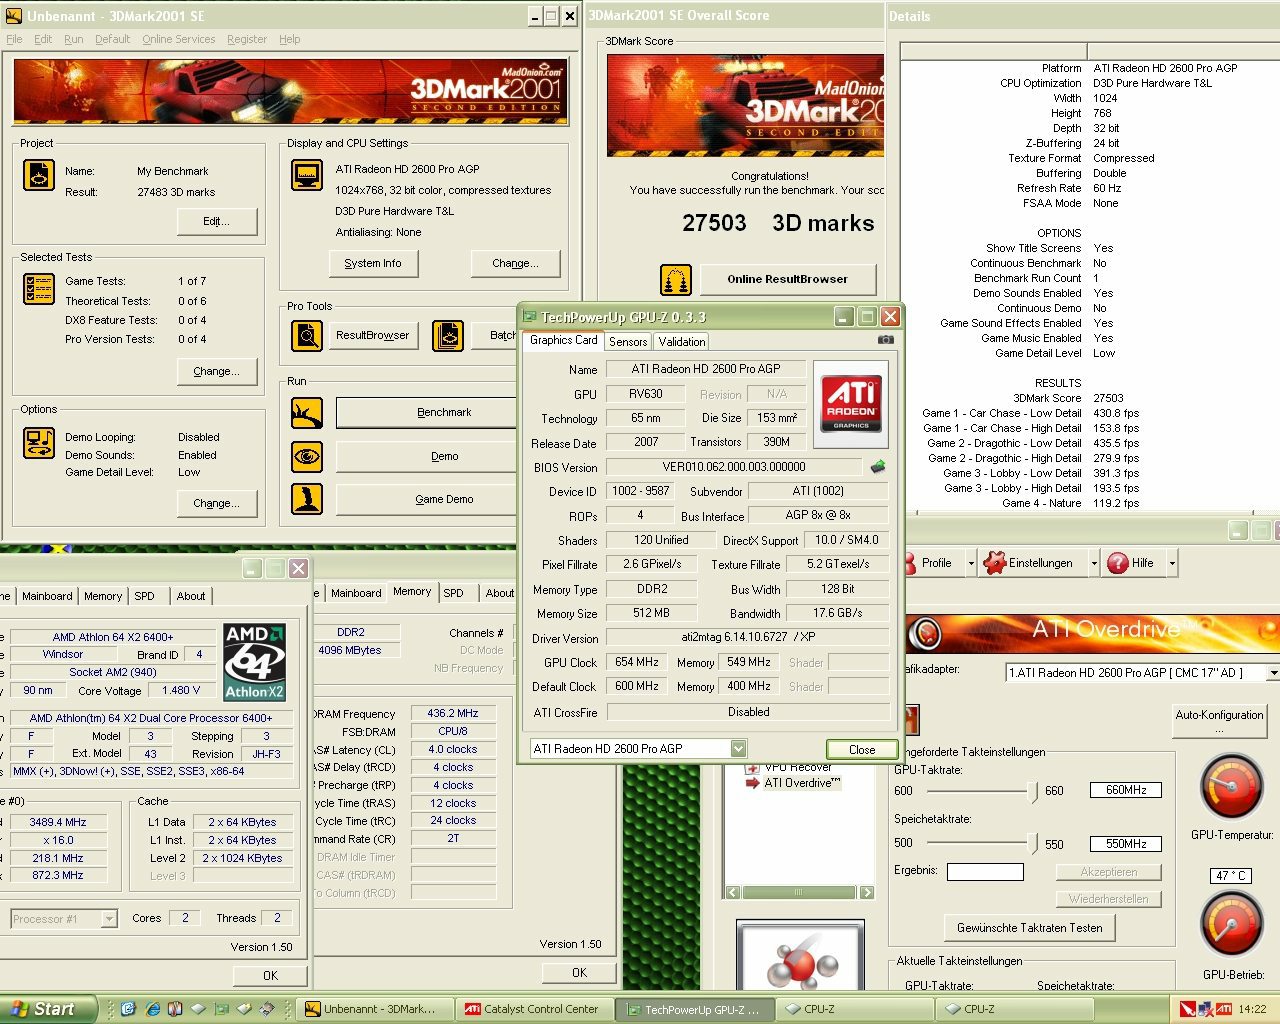Open the Profile dropdown arrow in Catalyst
The image size is (1280, 1024).
click(x=970, y=563)
